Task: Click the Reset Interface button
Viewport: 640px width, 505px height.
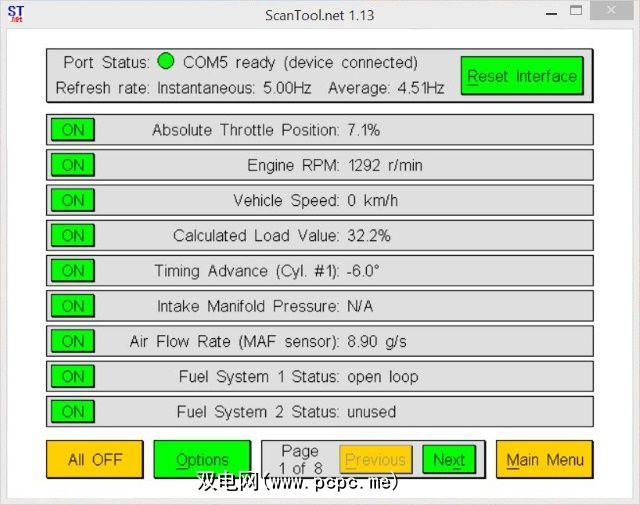Action: (x=522, y=76)
